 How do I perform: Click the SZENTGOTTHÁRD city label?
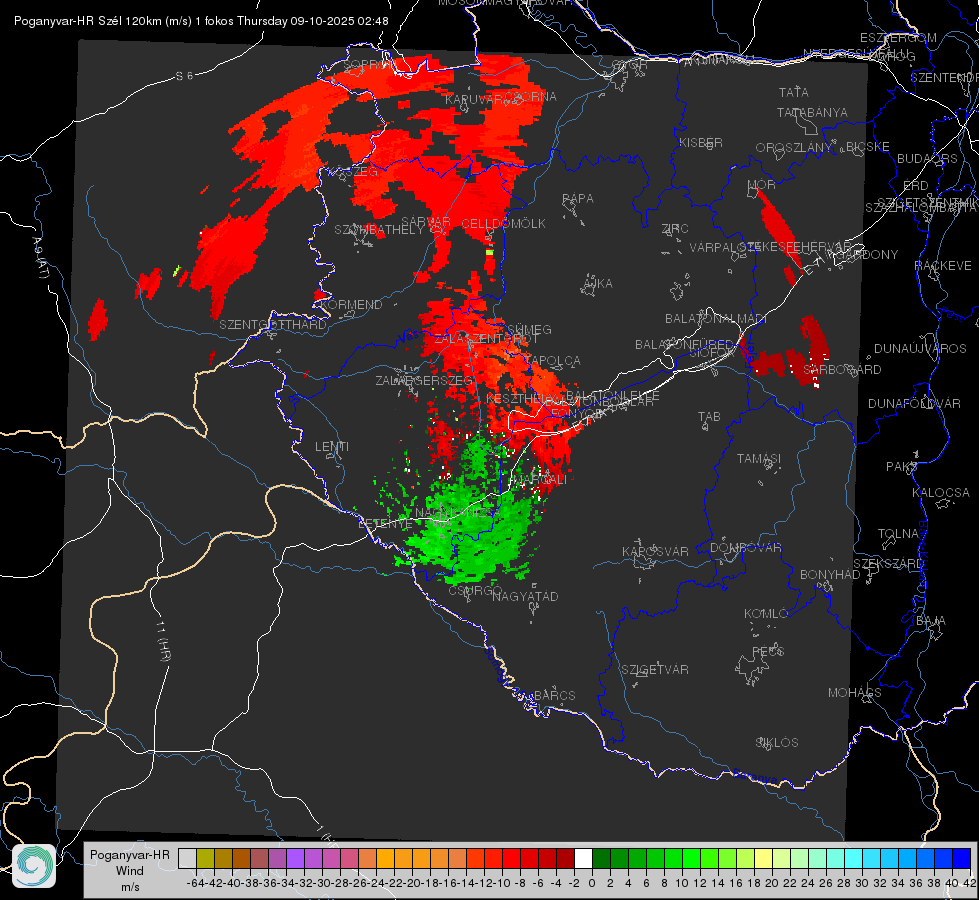(273, 325)
